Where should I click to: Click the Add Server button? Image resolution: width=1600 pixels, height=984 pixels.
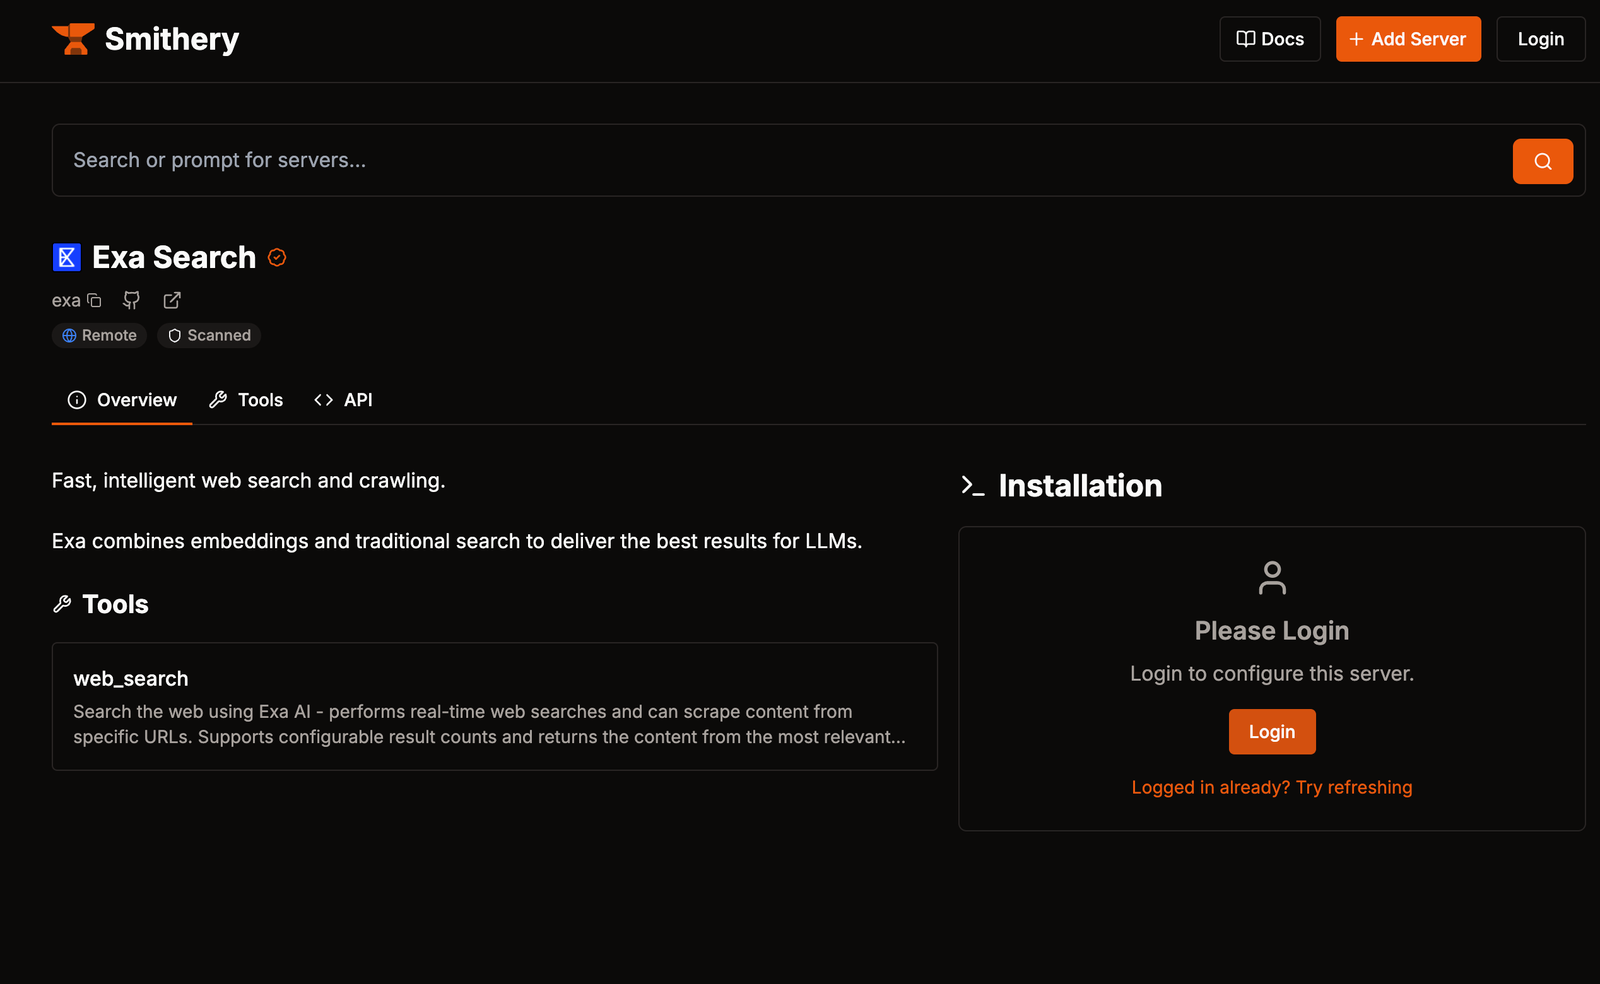click(1408, 39)
